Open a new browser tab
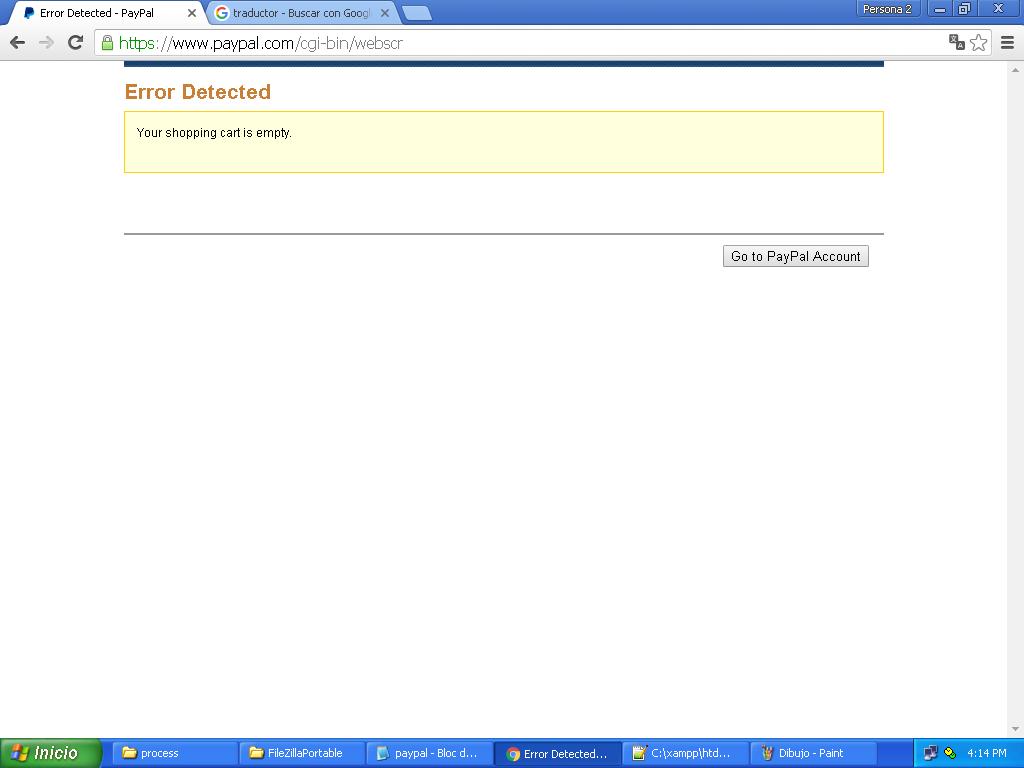Image resolution: width=1024 pixels, height=768 pixels. click(x=417, y=13)
